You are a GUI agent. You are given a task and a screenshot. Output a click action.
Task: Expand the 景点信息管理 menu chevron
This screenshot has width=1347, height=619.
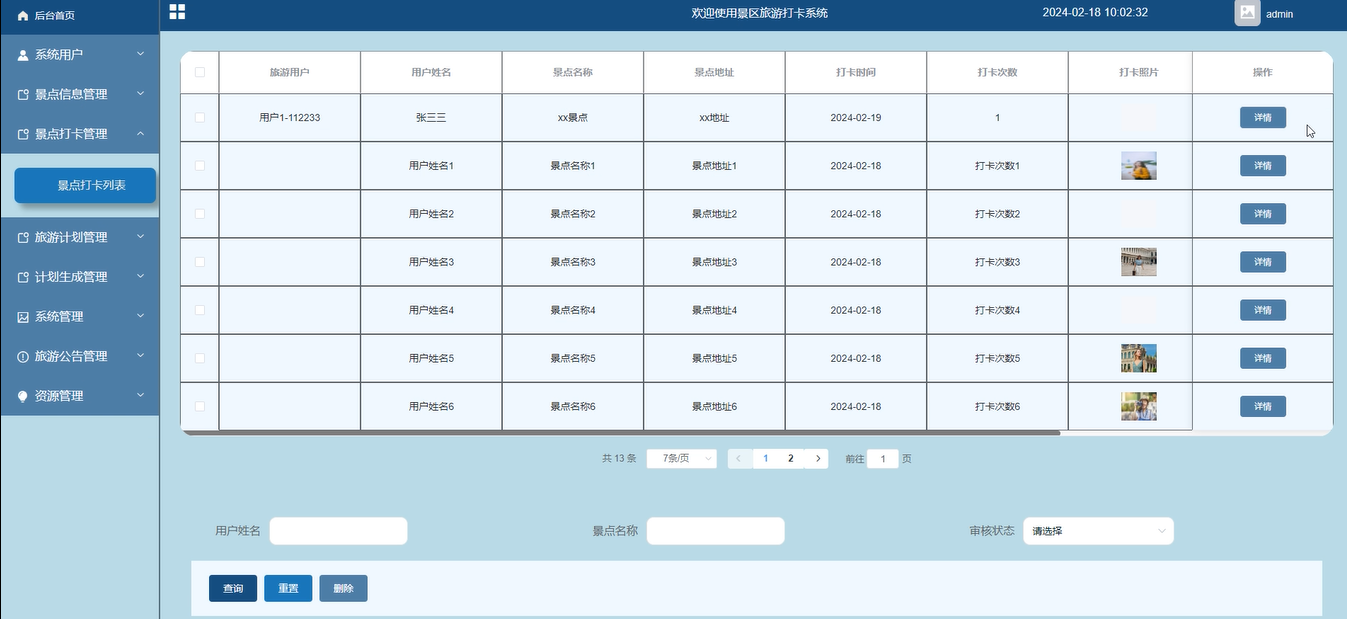[x=140, y=94]
